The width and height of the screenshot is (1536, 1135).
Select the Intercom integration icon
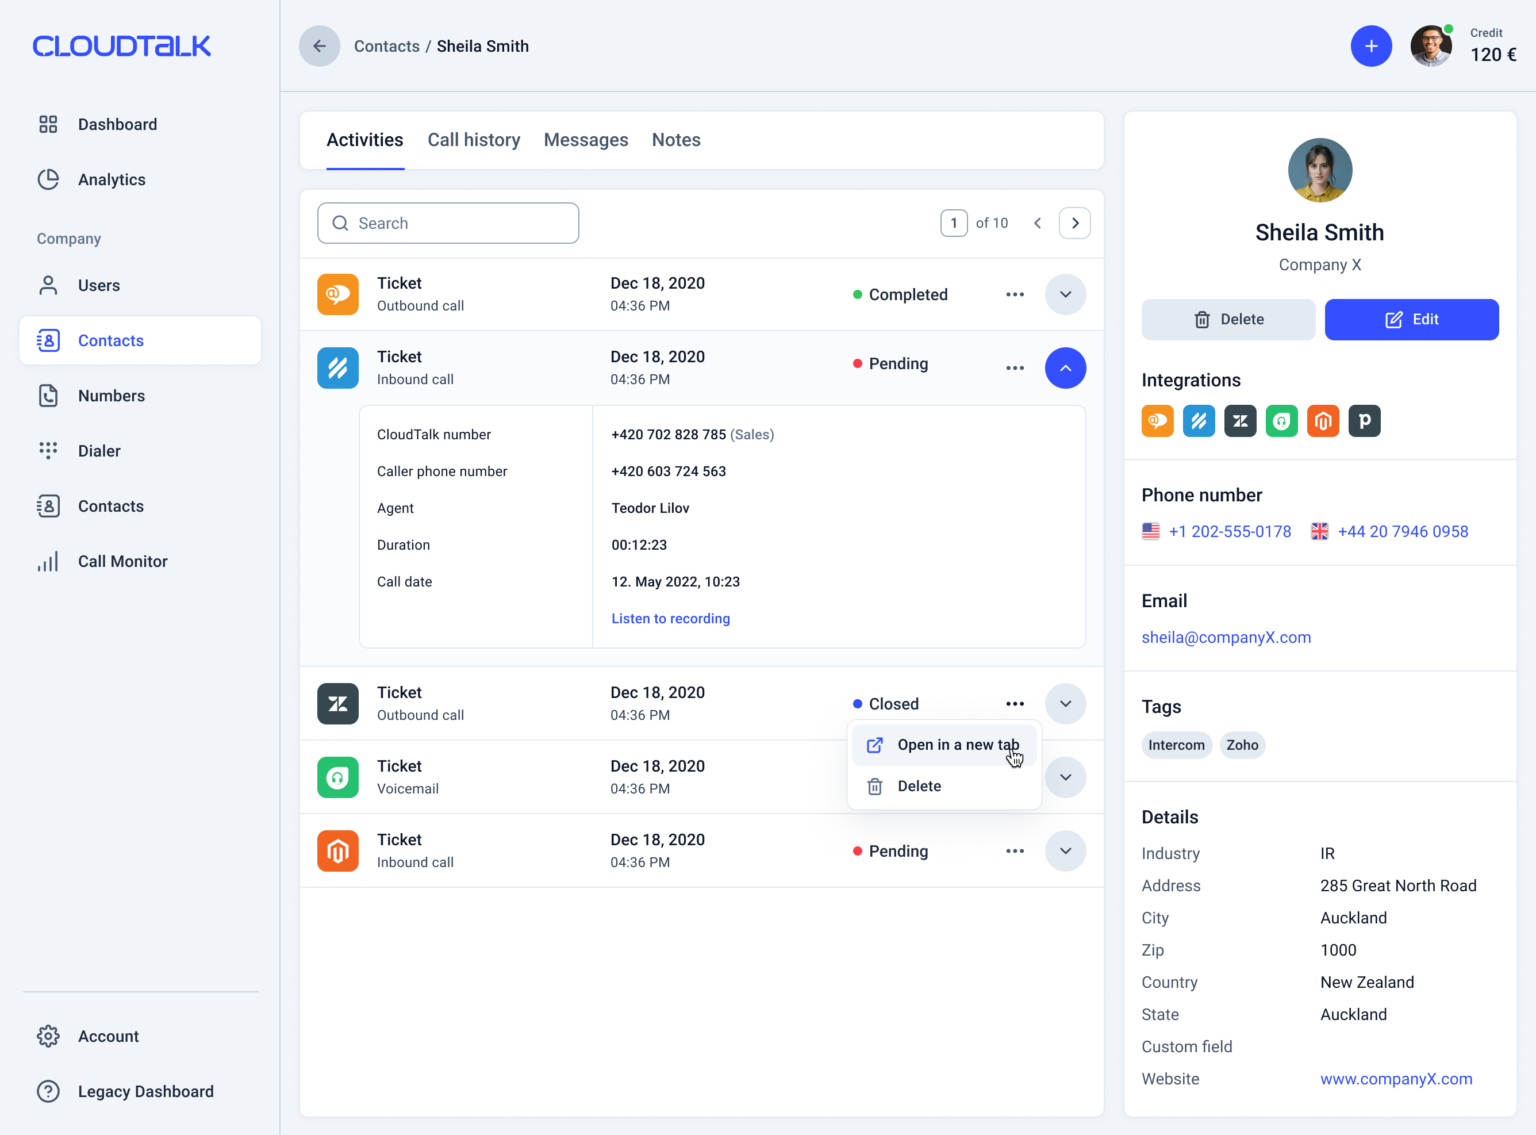click(1157, 421)
